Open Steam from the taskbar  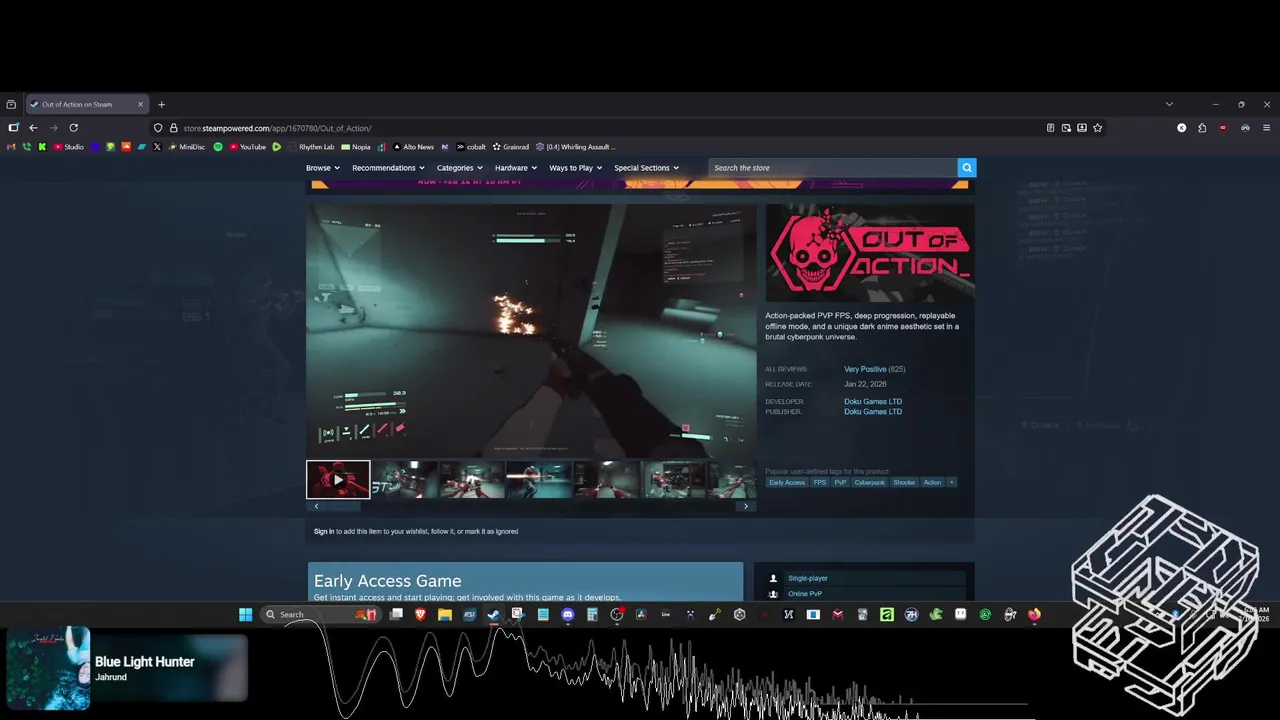click(493, 614)
